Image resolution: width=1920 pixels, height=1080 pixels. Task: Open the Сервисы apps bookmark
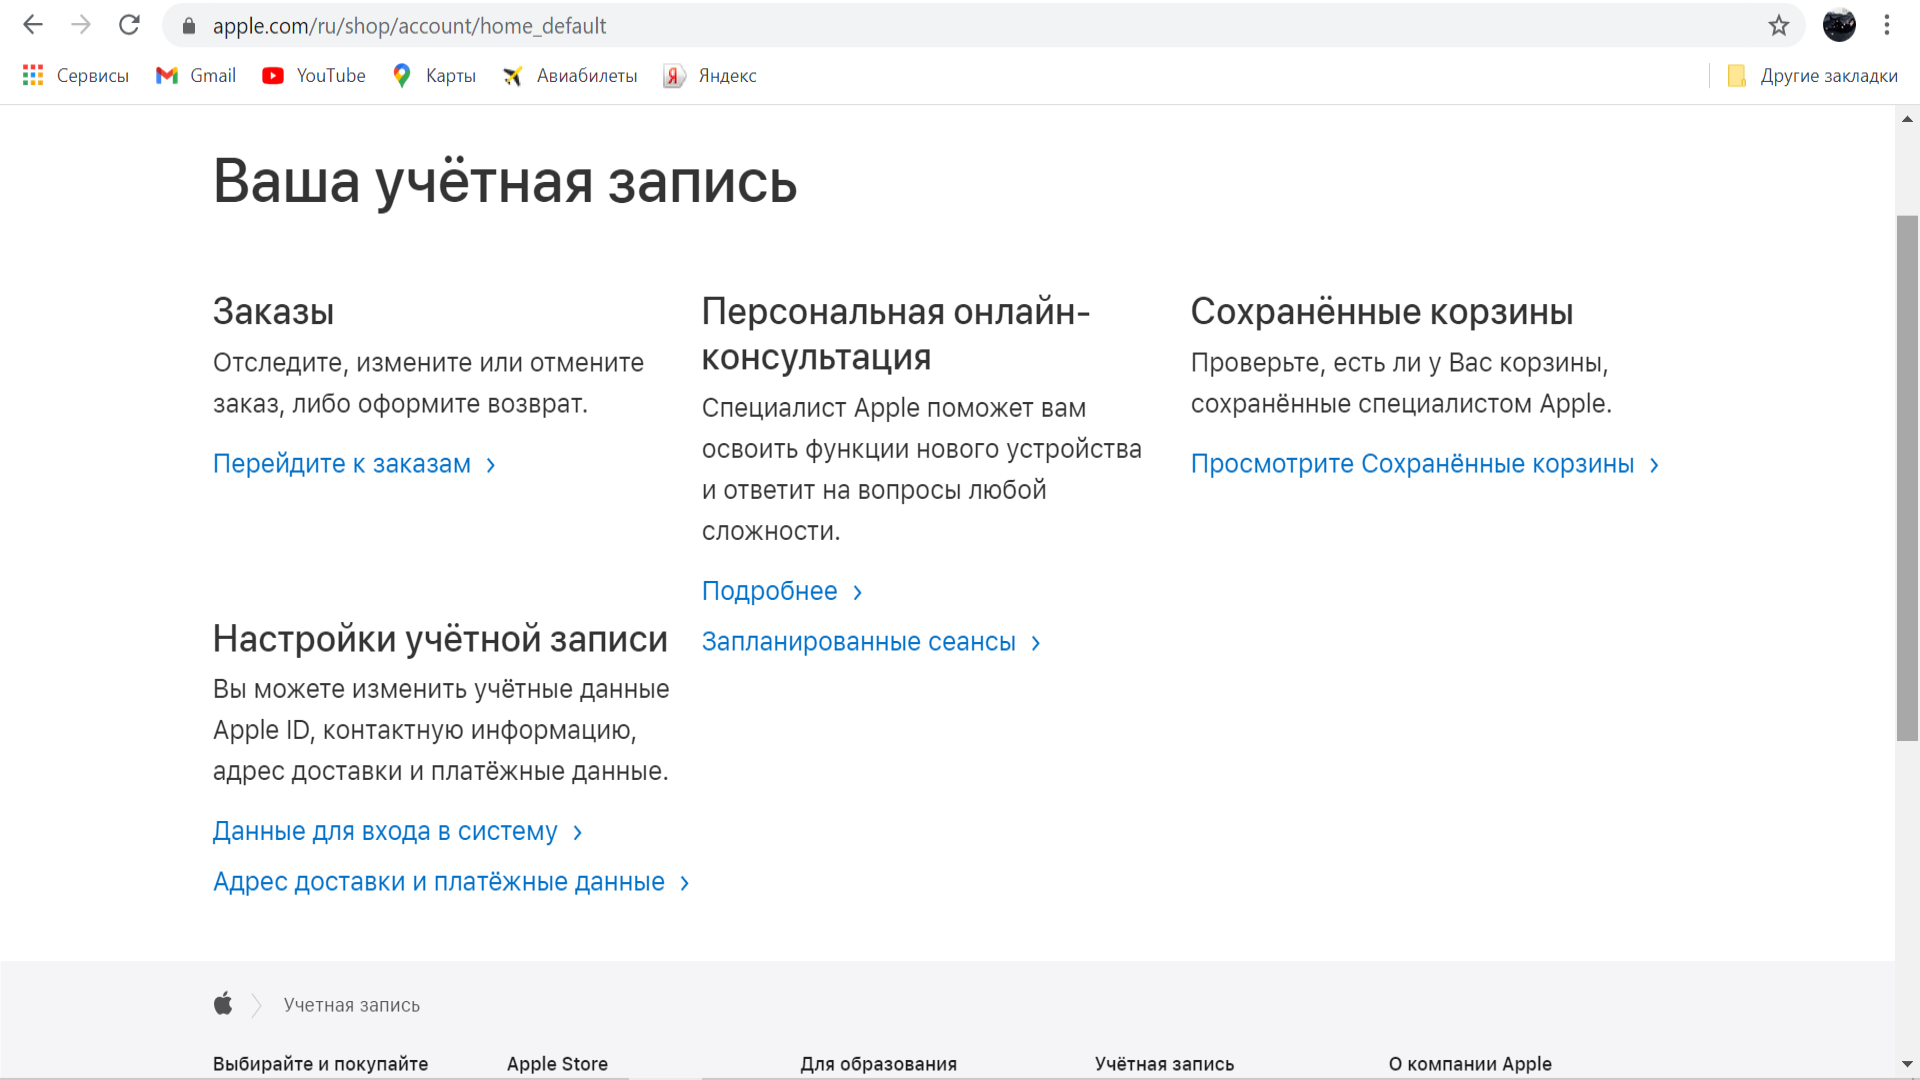coord(76,76)
